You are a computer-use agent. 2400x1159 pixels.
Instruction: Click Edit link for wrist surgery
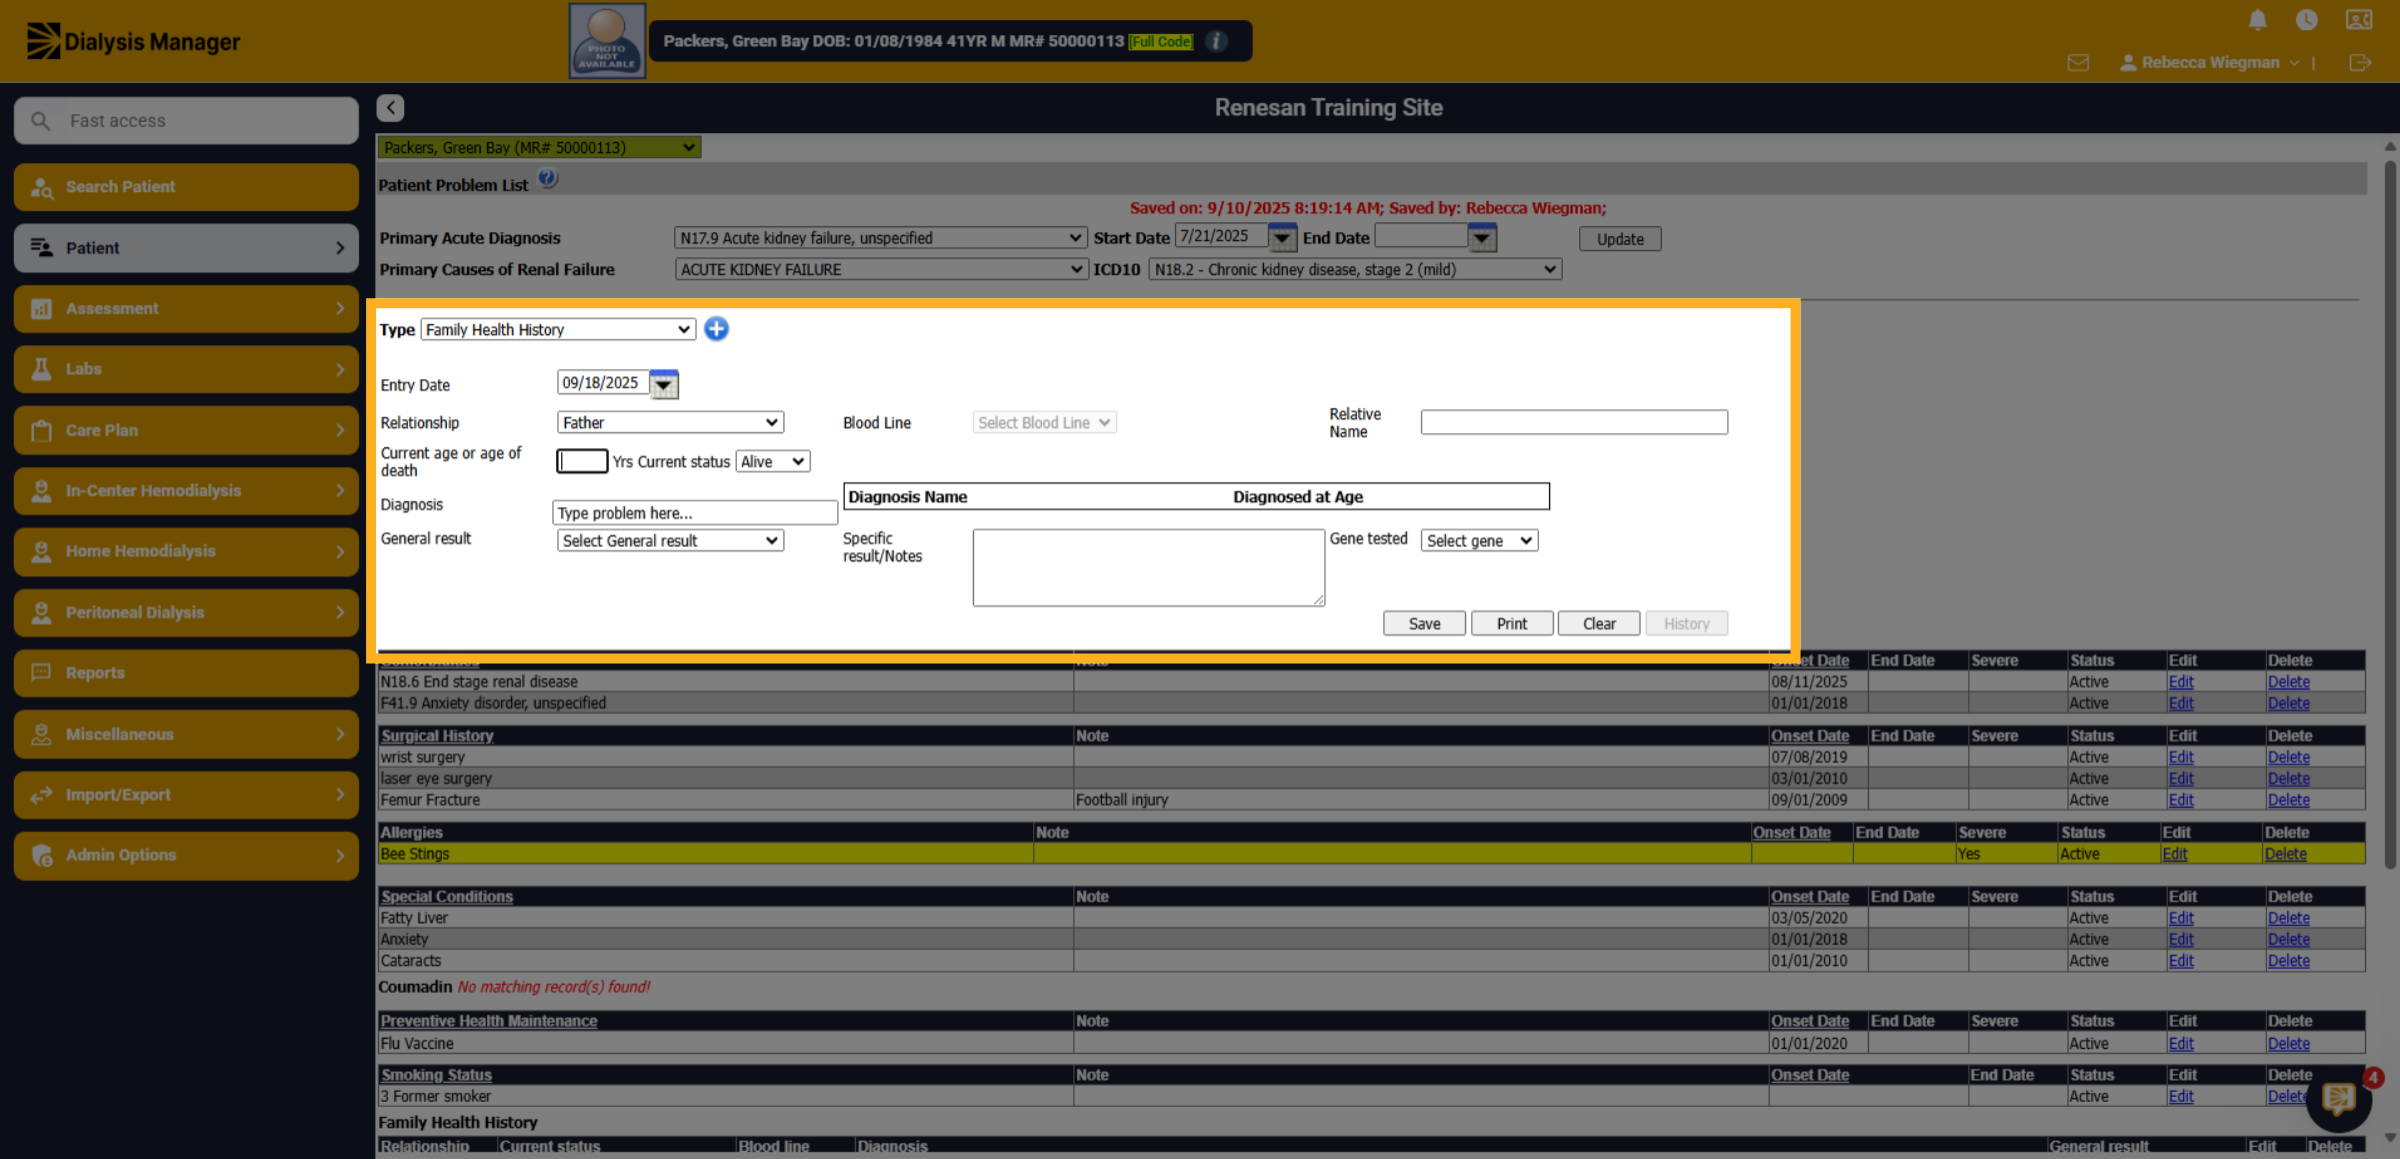pyautogui.click(x=2180, y=758)
